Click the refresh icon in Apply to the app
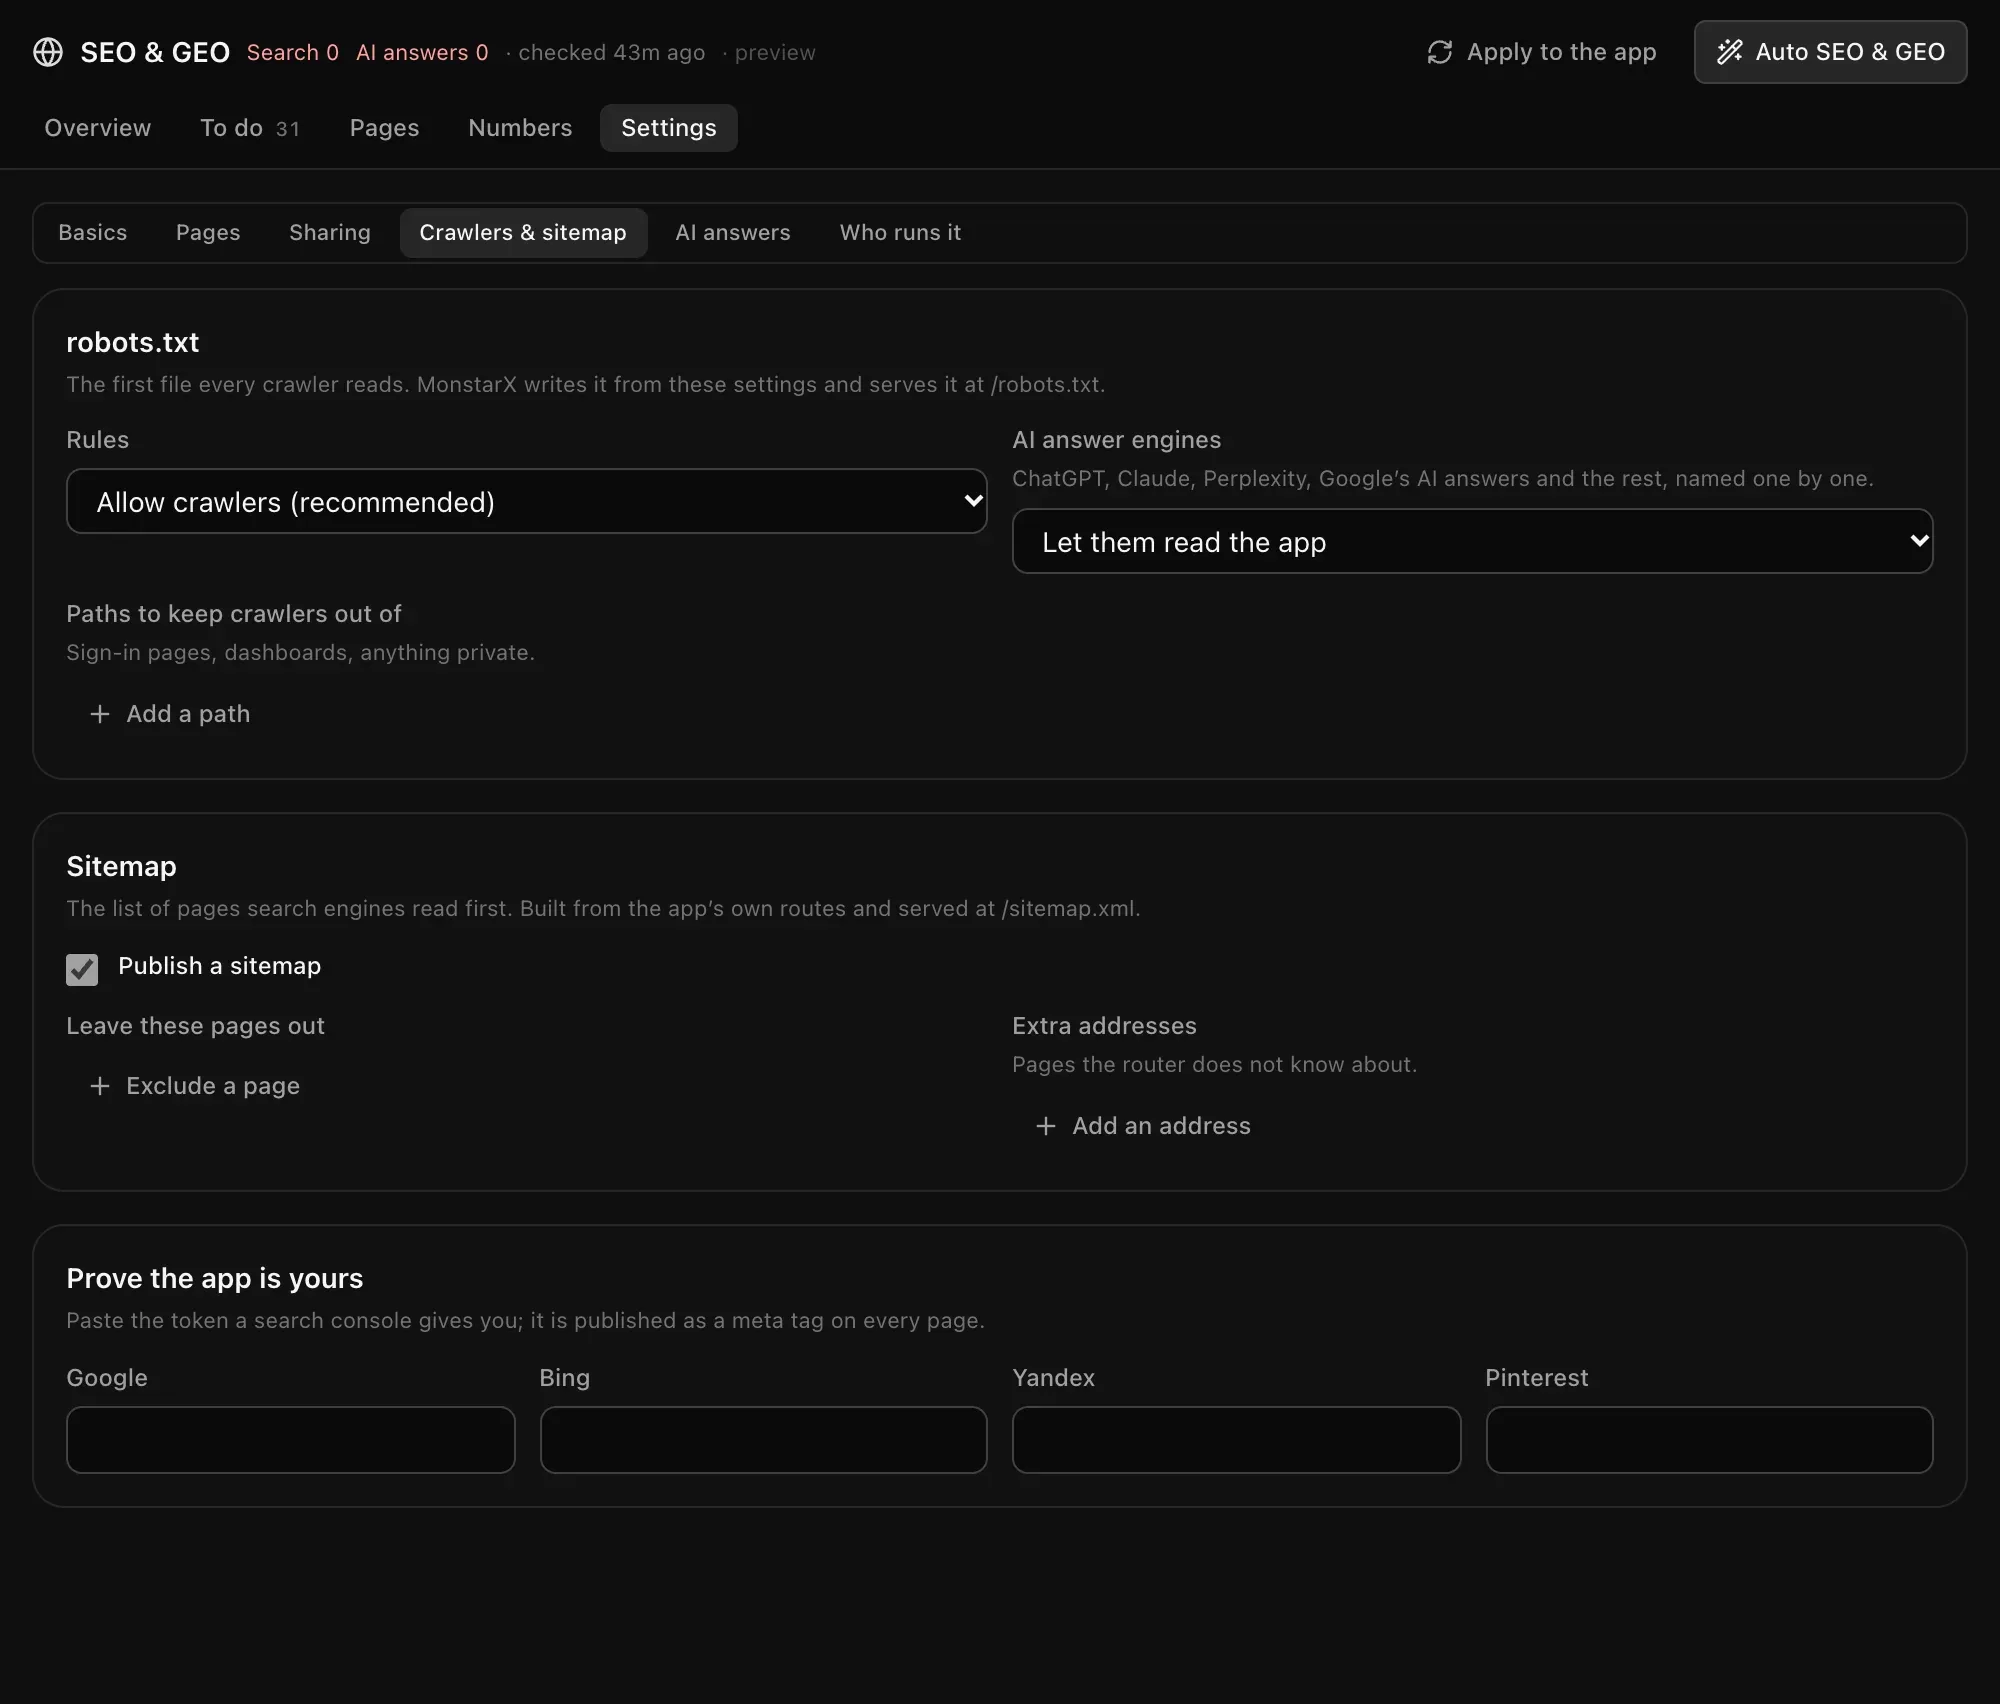Screen dimensions: 2000x1704 pos(1439,52)
